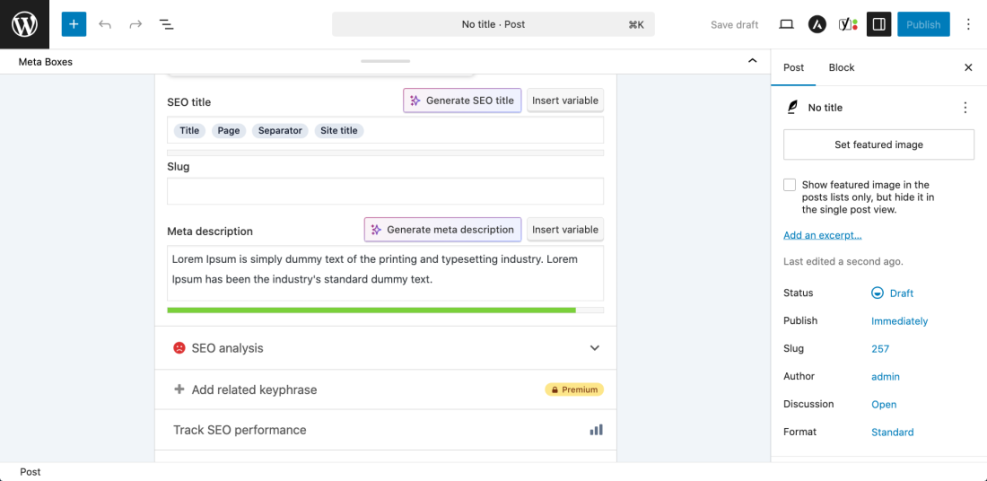Edit the slug value 257
This screenshot has height=481, width=987.
point(880,349)
